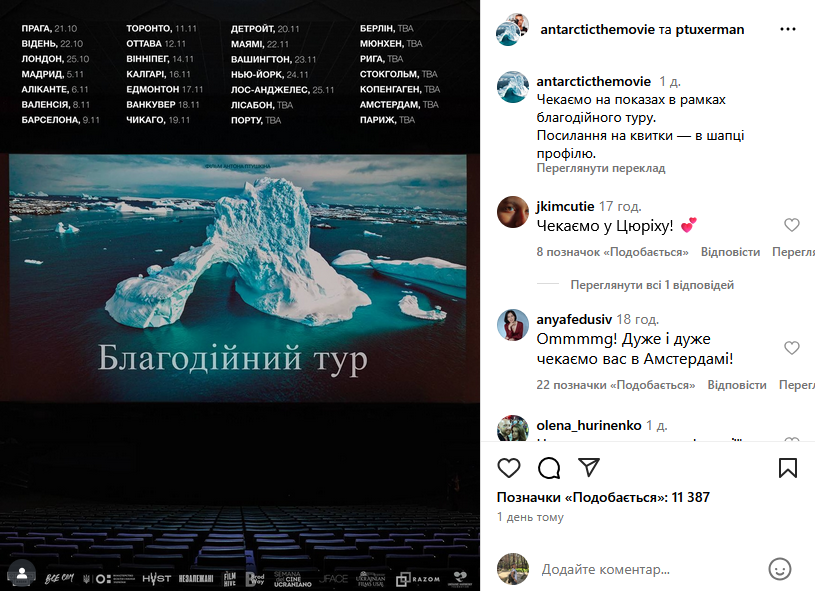Show translation with Переглянути переклад

point(600,168)
